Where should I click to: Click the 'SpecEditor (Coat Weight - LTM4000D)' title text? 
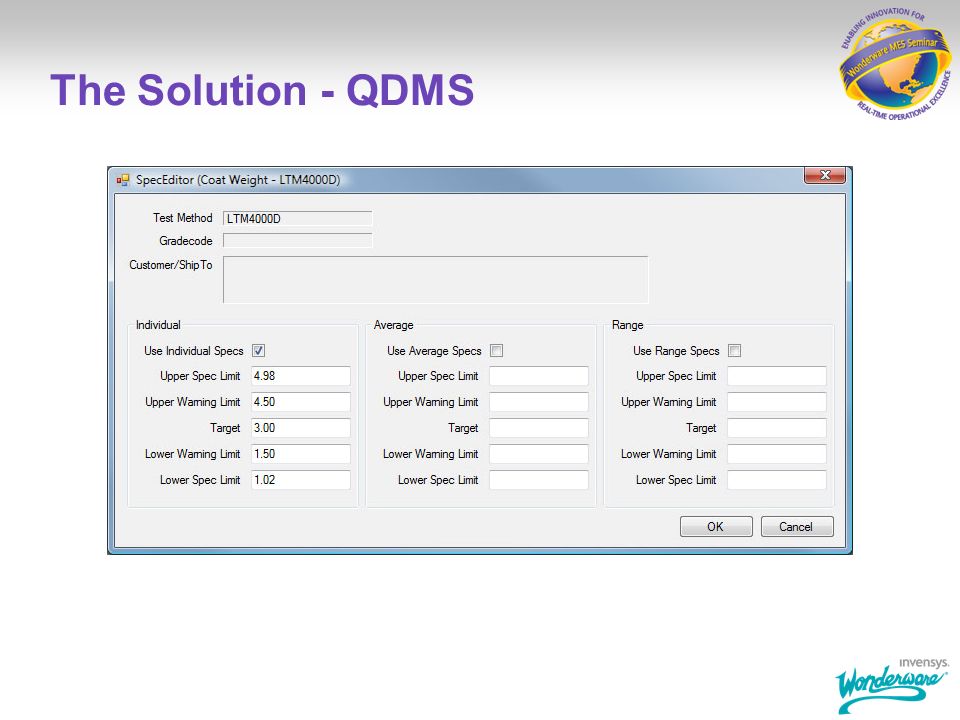[238, 180]
